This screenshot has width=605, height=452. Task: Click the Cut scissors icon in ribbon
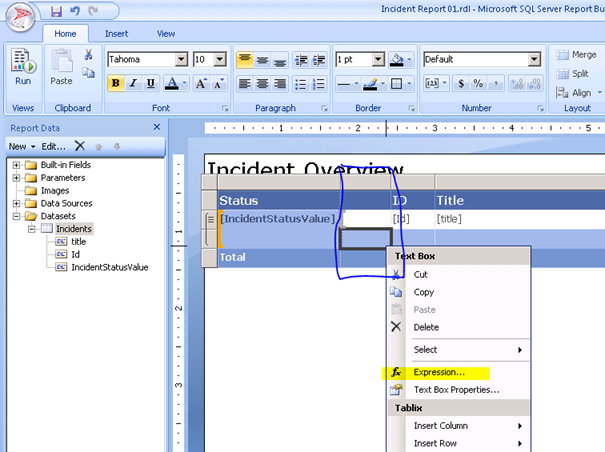[88, 55]
